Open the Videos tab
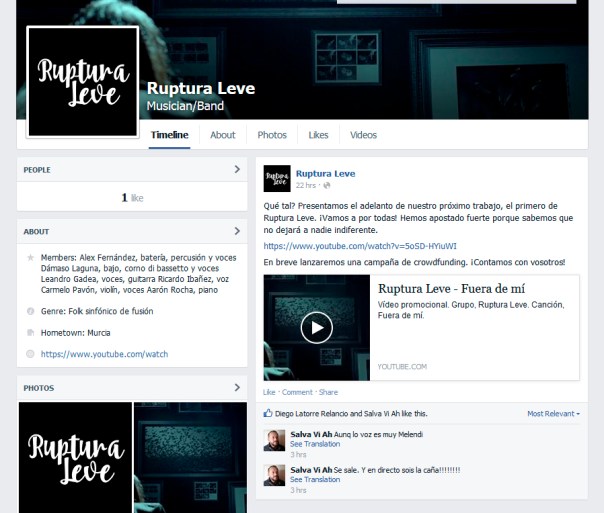Viewport: 604px width, 513px height. pos(363,135)
